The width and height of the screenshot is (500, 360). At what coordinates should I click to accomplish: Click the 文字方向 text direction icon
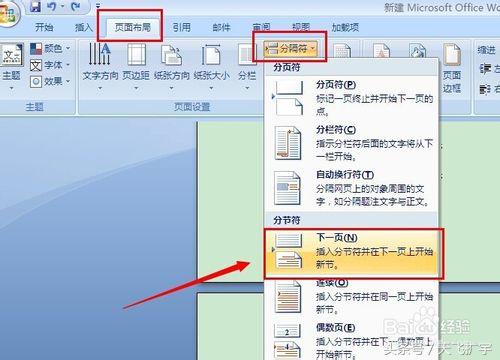(100, 55)
